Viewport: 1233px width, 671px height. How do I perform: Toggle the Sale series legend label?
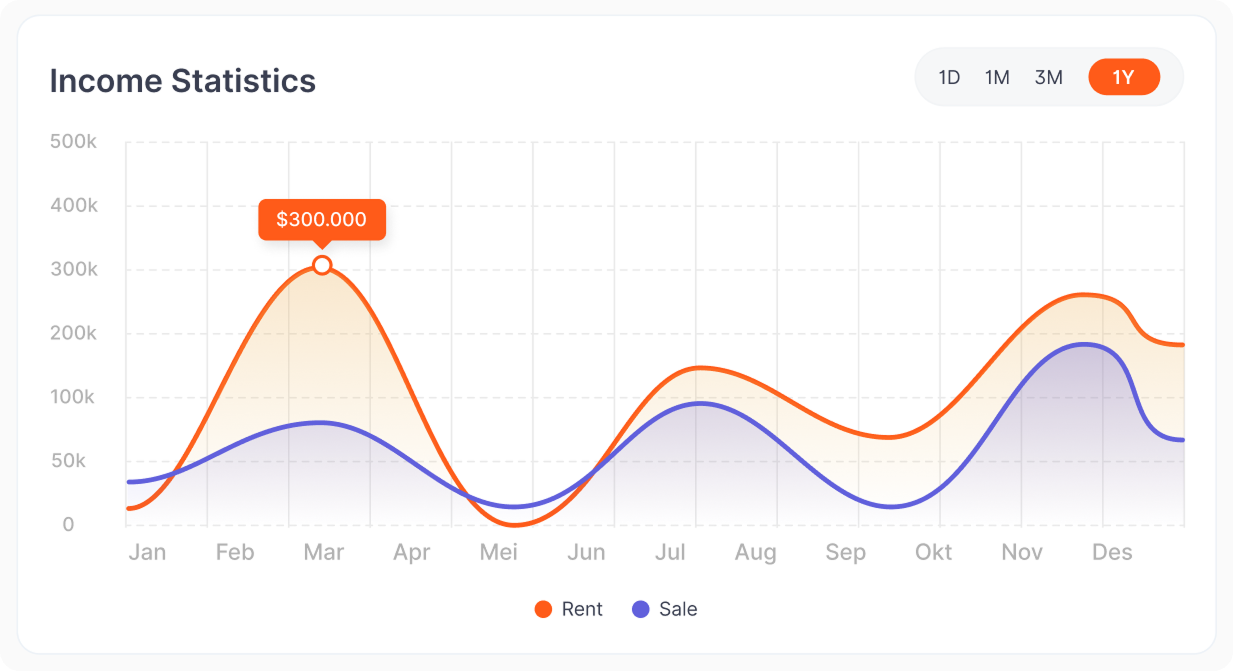click(x=678, y=609)
